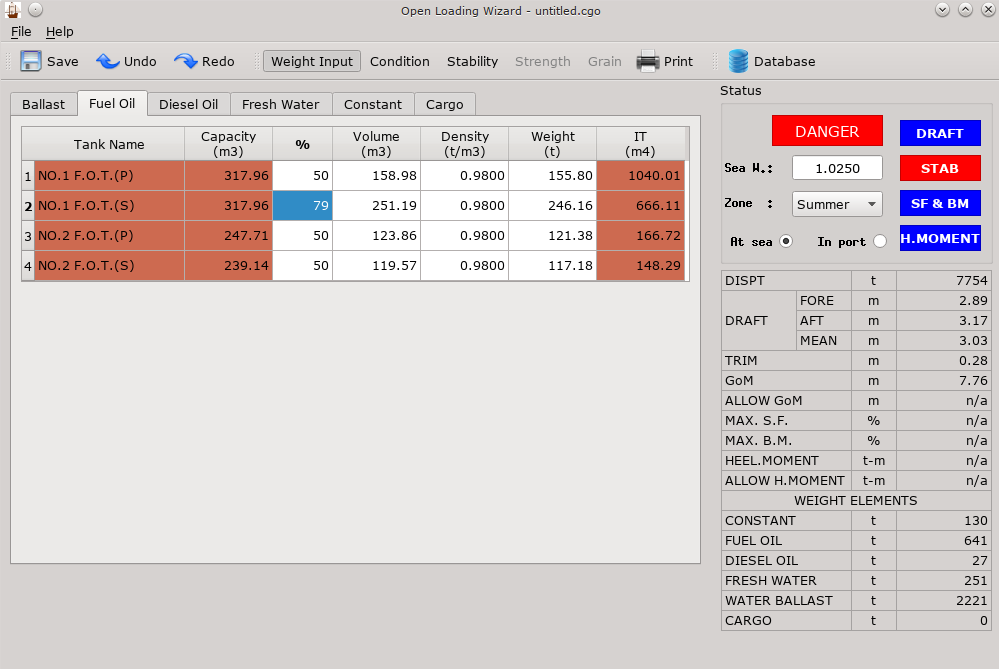This screenshot has width=999, height=669.
Task: Open the Stability view in toolbar
Action: point(472,61)
